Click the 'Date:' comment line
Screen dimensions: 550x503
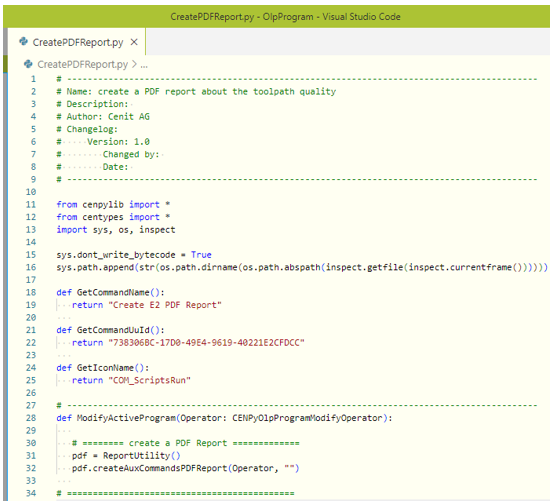point(115,167)
